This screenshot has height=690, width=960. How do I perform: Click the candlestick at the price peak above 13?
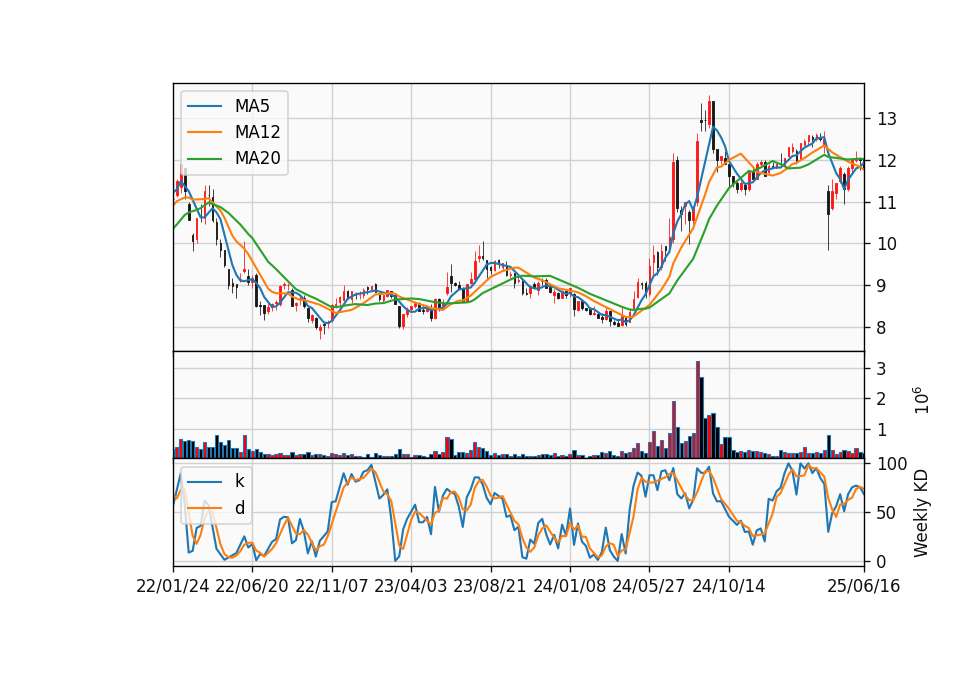(x=710, y=114)
